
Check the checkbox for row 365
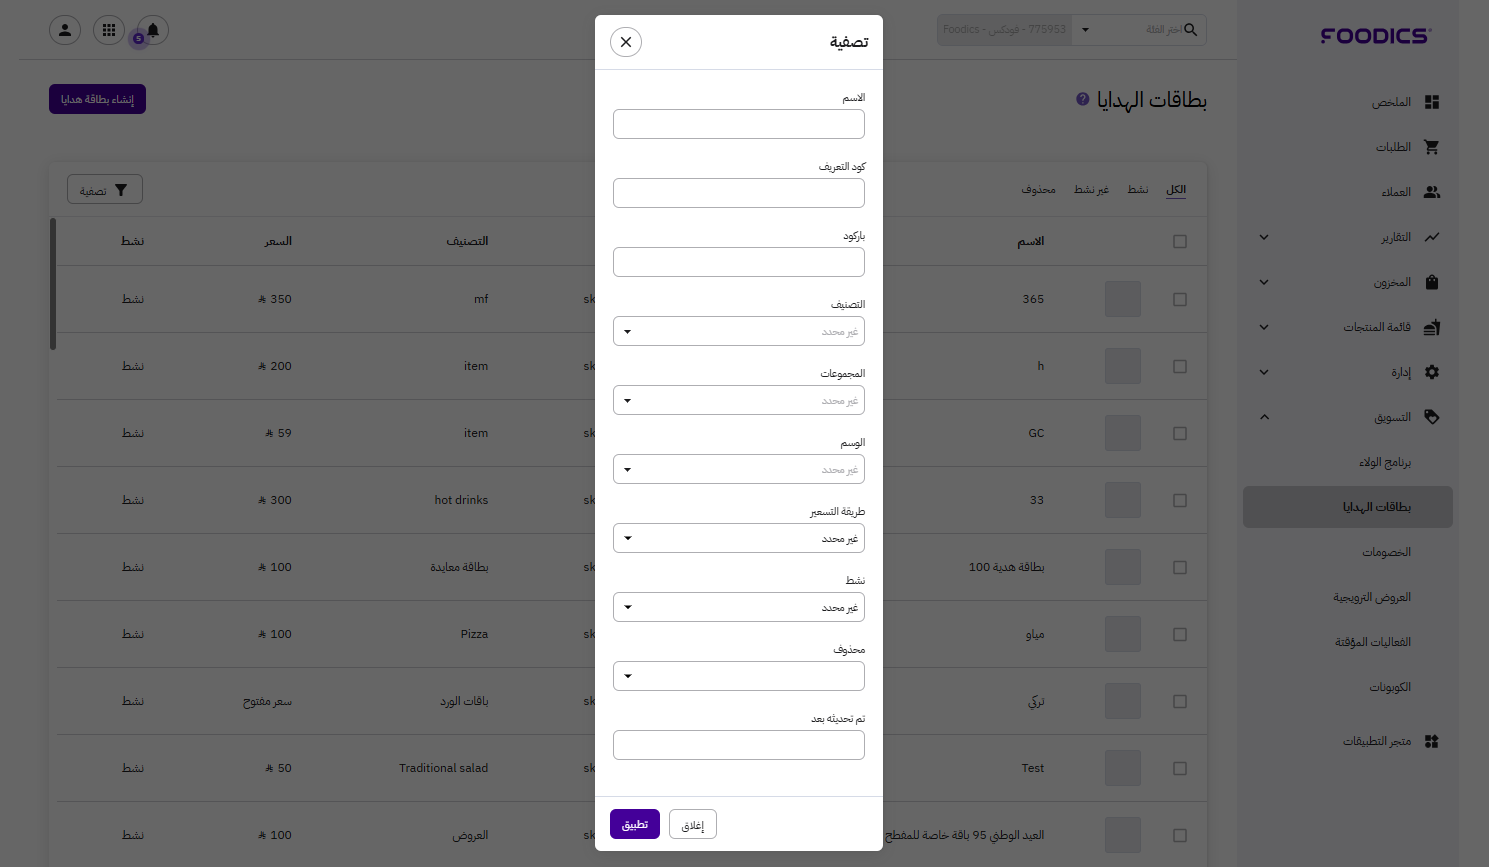1180,300
